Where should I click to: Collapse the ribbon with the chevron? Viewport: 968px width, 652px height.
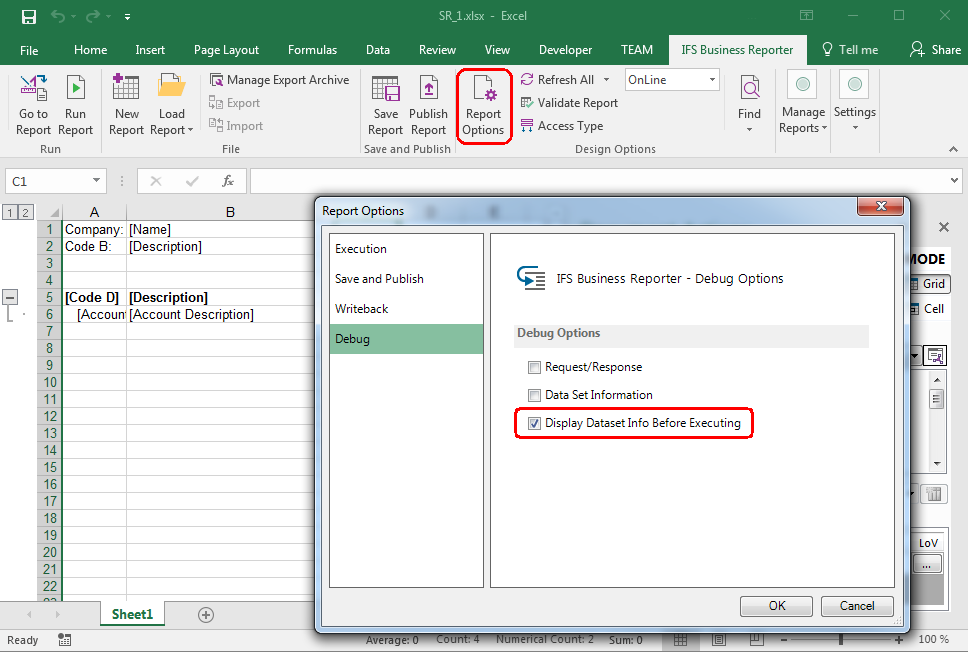click(953, 149)
